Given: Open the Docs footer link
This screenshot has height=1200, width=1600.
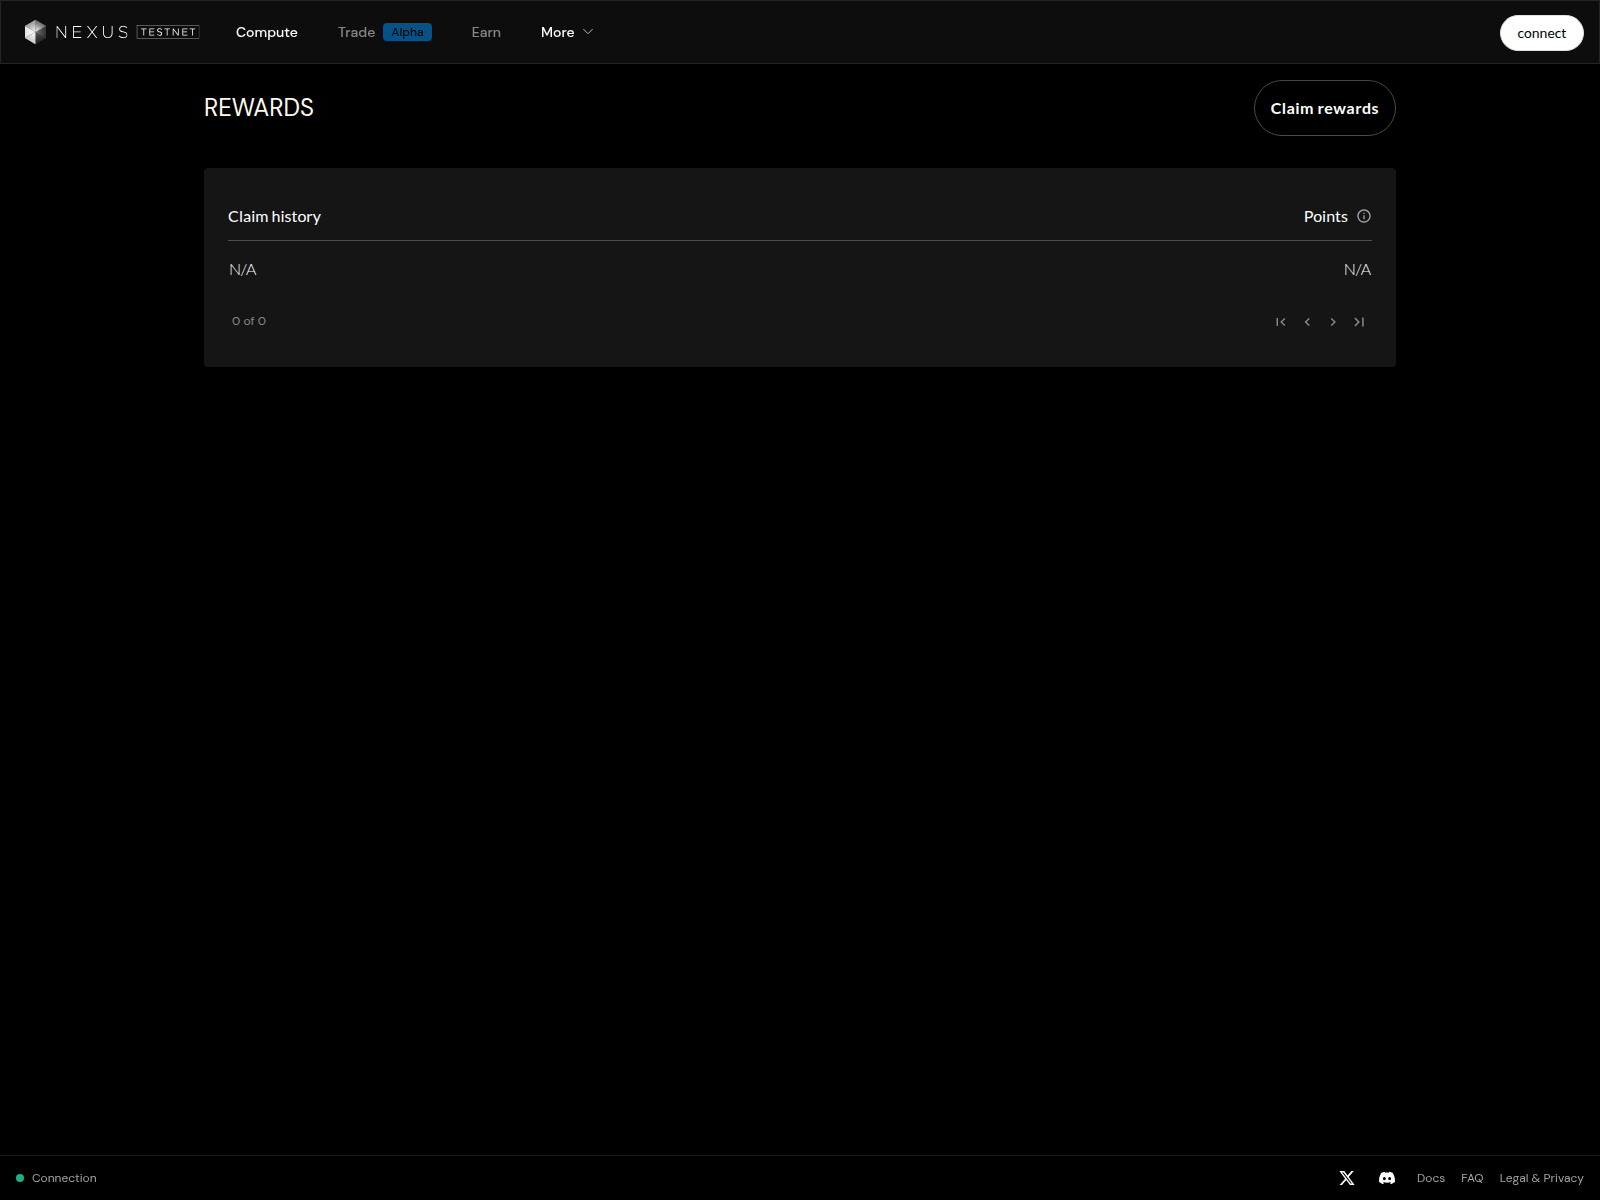Looking at the screenshot, I should pos(1431,1178).
